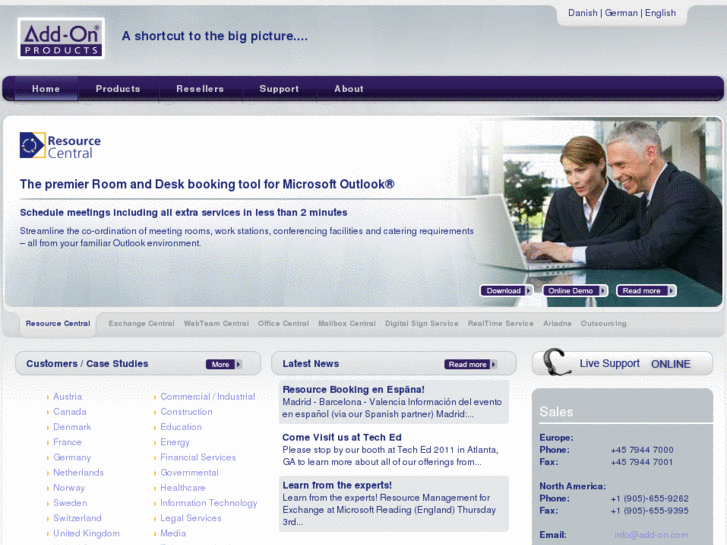The image size is (727, 545).
Task: Open the Support menu
Action: [x=279, y=89]
